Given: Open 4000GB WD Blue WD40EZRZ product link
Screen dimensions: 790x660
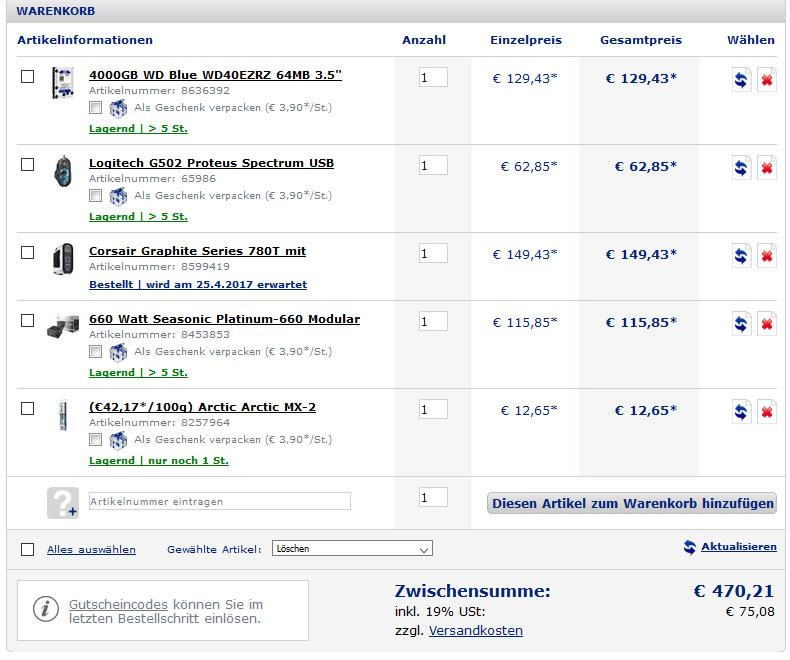Looking at the screenshot, I should pyautogui.click(x=215, y=75).
